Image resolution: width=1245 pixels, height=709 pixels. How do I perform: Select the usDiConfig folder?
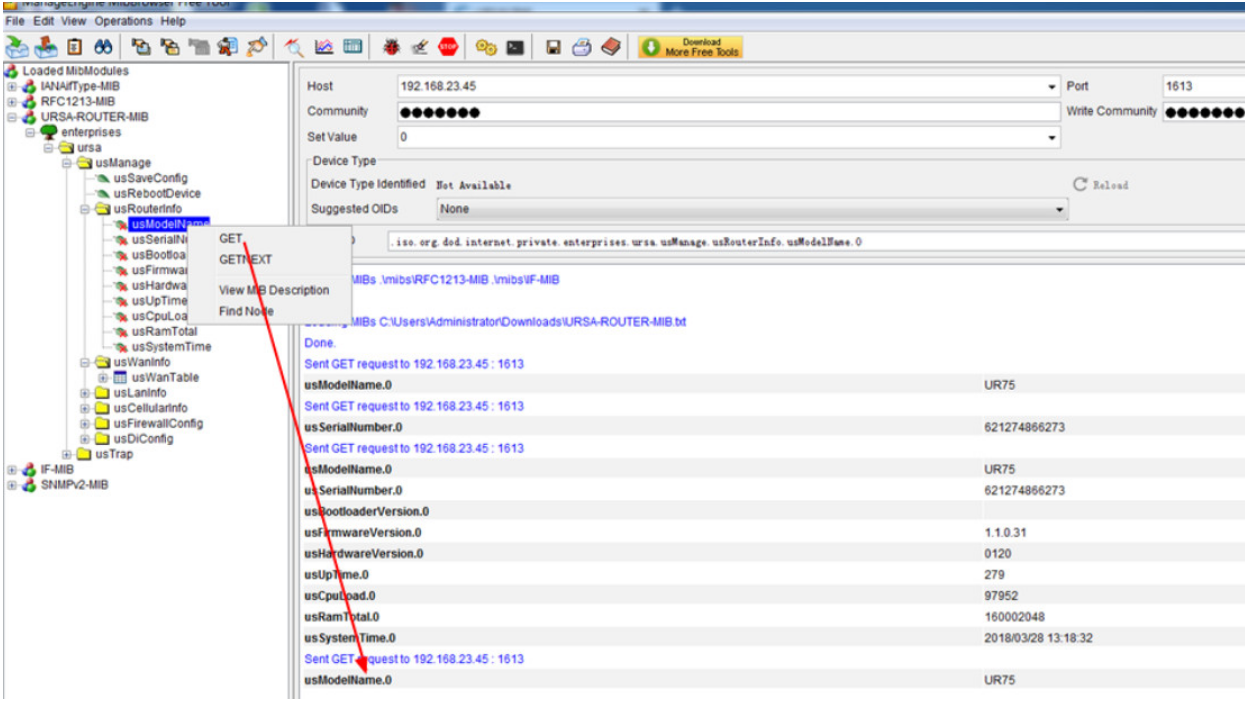[x=143, y=439]
